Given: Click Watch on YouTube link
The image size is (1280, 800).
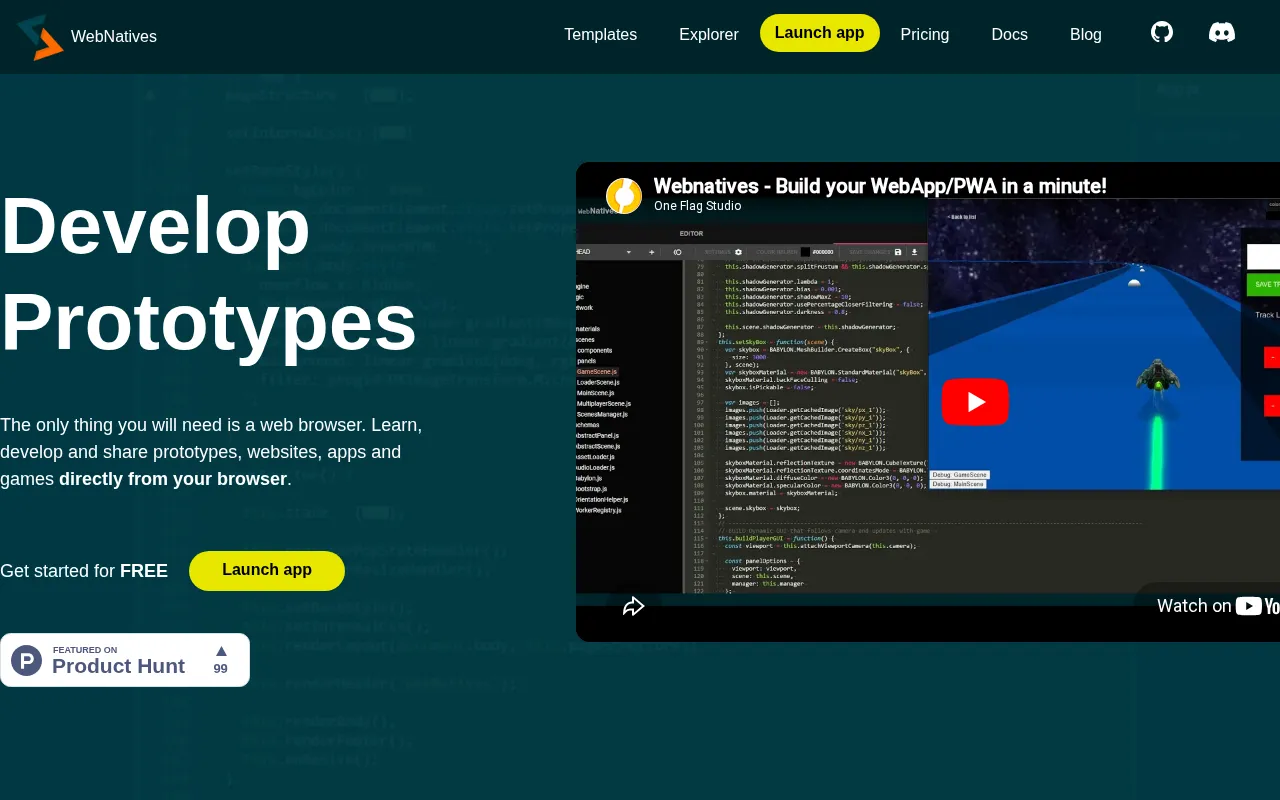Looking at the screenshot, I should point(1218,606).
